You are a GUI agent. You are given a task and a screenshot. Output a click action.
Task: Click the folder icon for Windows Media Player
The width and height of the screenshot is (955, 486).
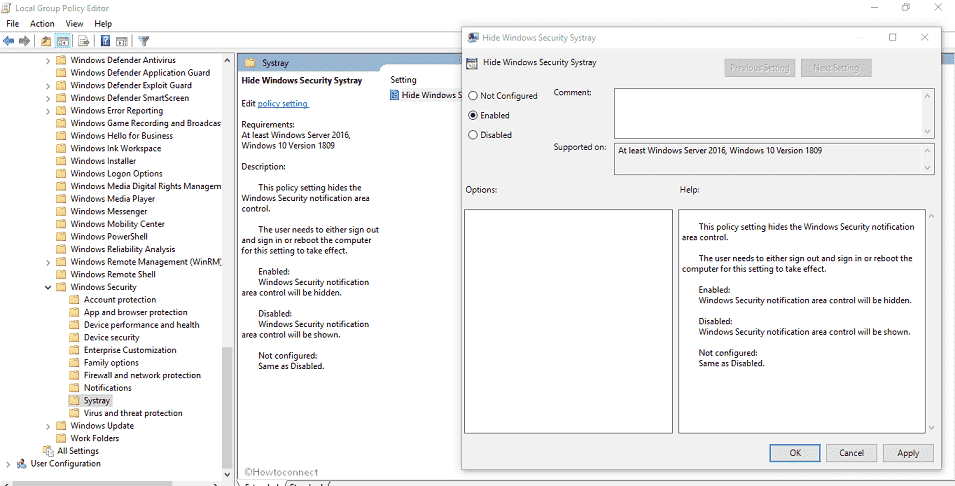click(61, 199)
